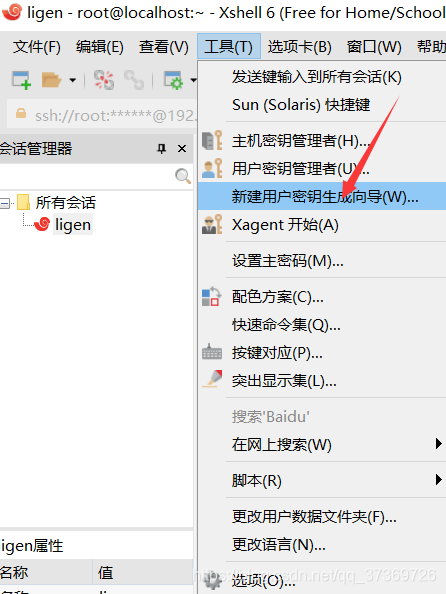The width and height of the screenshot is (446, 594).
Task: Close the Session Manager panel
Action: point(182,148)
